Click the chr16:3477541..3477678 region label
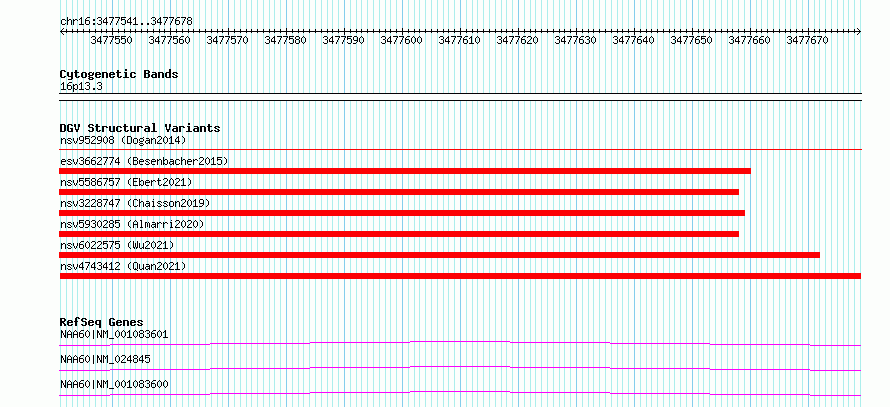The image size is (890, 407). tap(126, 22)
